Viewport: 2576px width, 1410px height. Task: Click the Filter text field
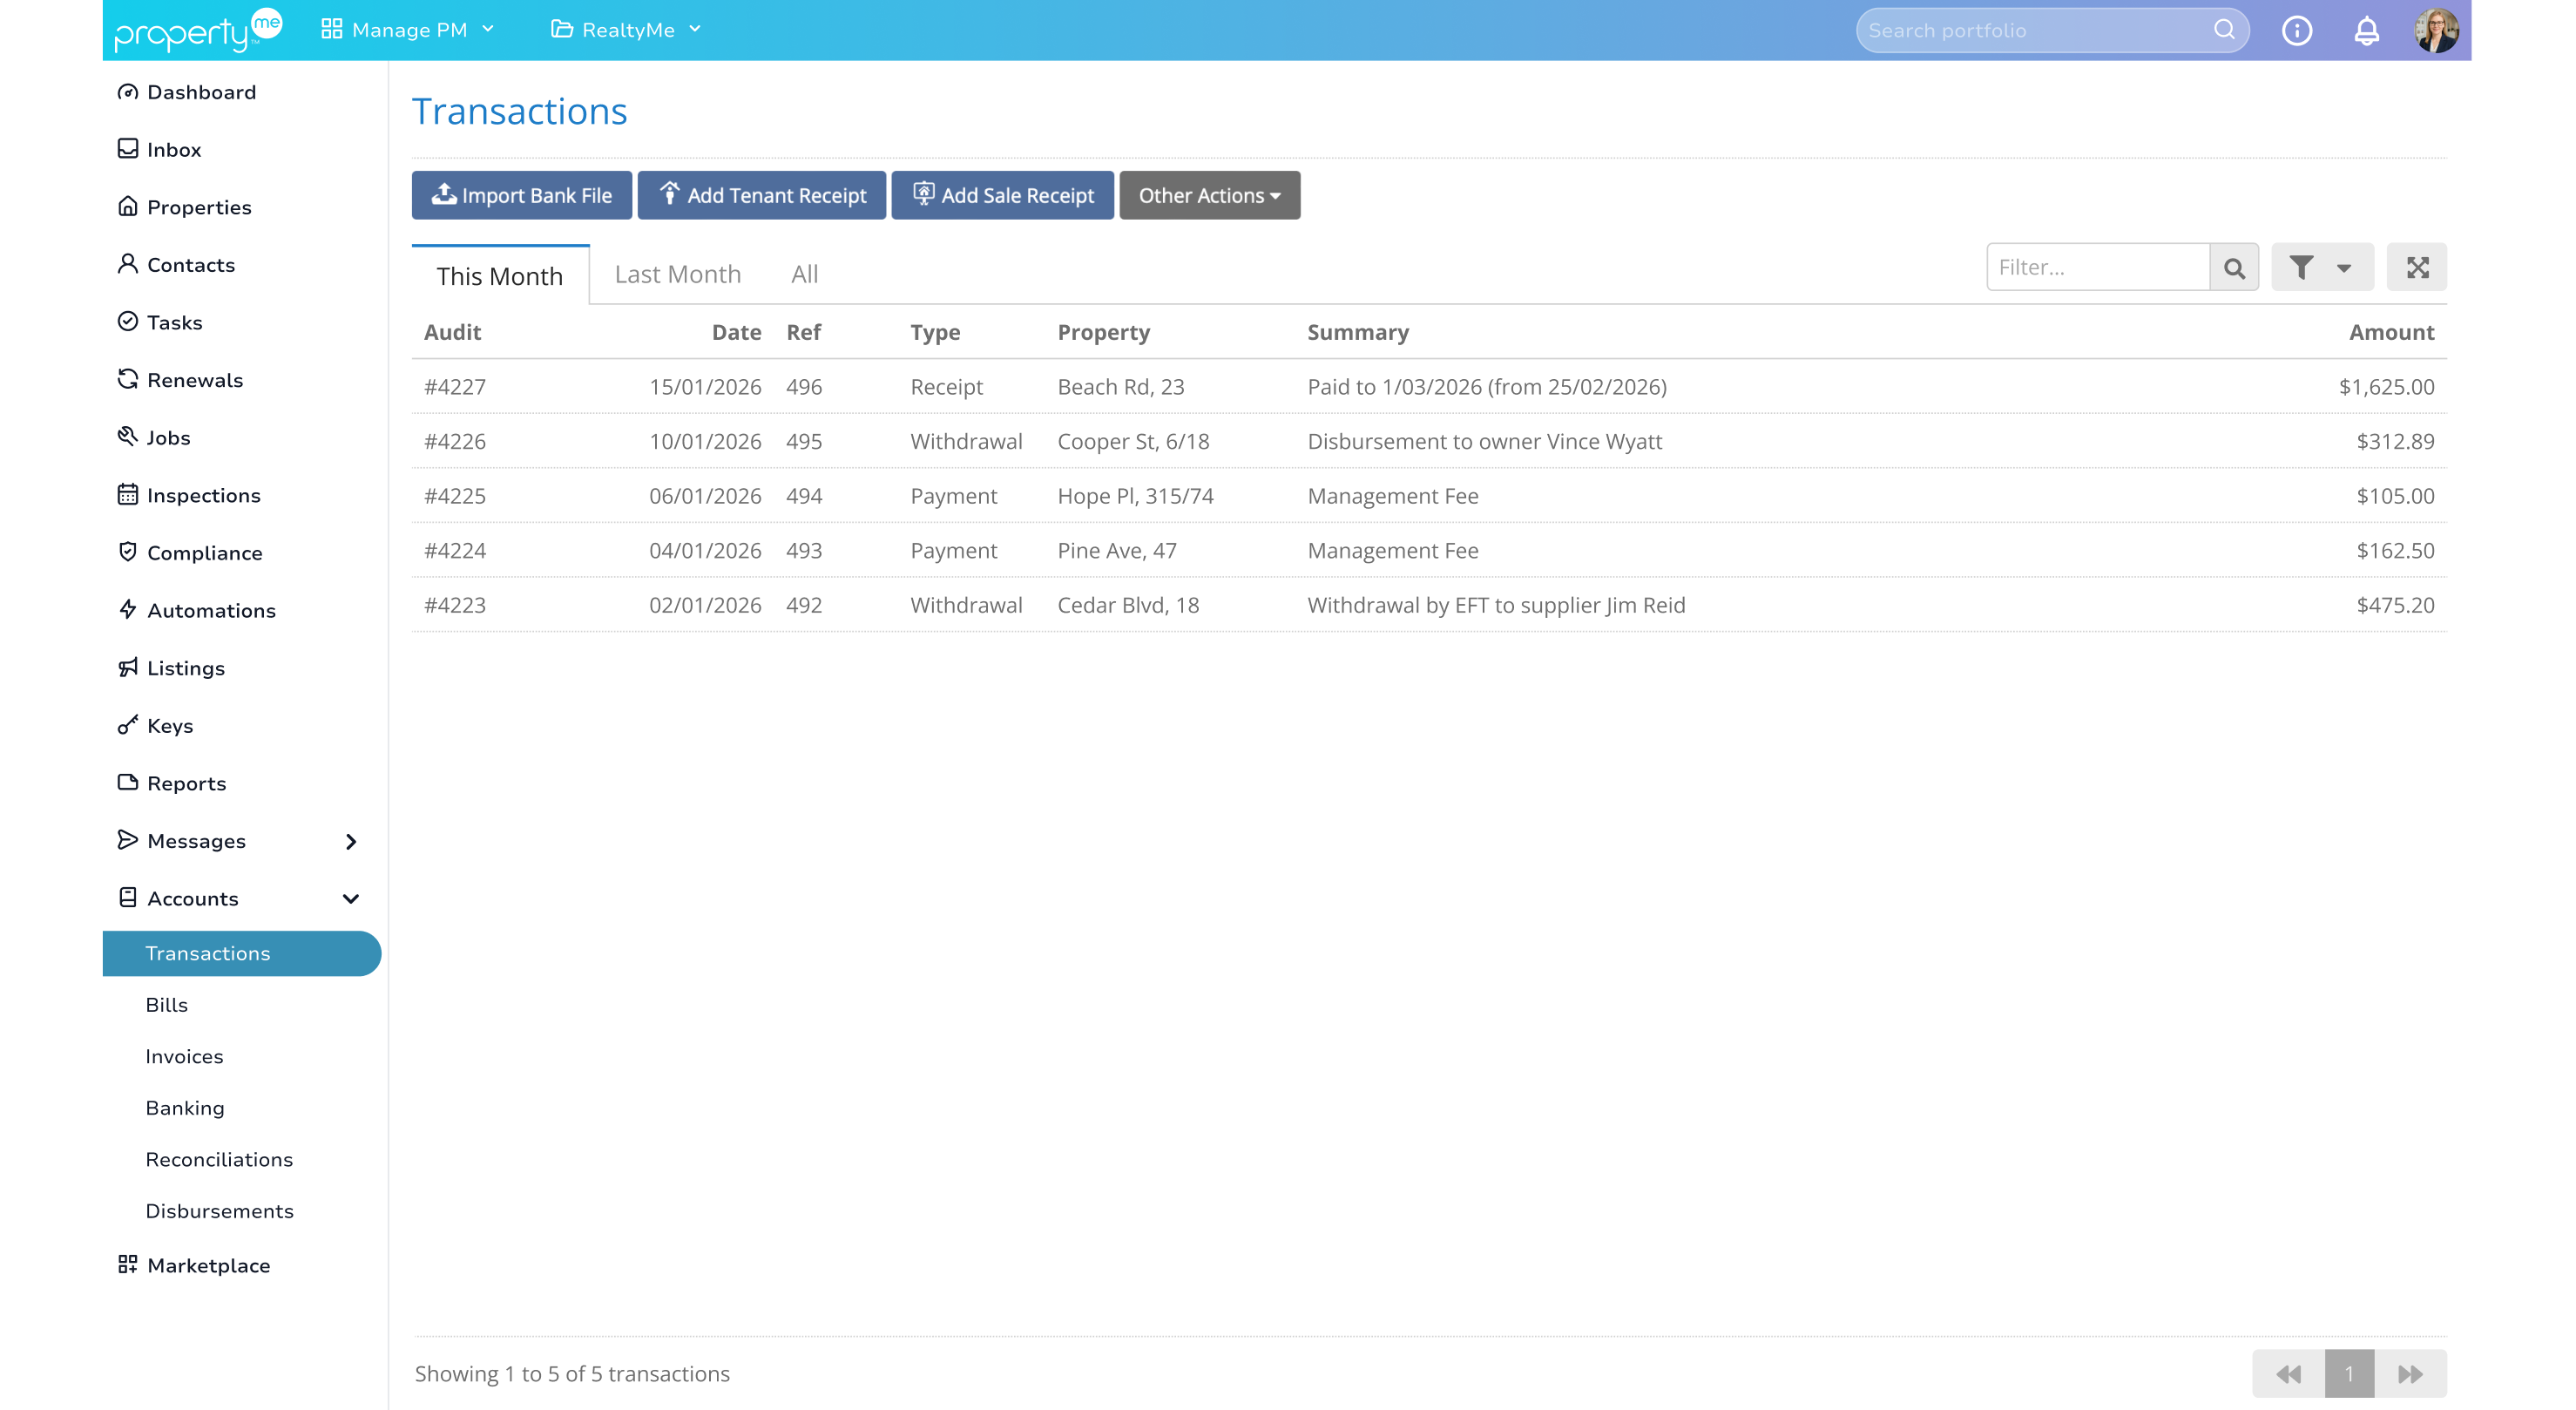point(2097,267)
